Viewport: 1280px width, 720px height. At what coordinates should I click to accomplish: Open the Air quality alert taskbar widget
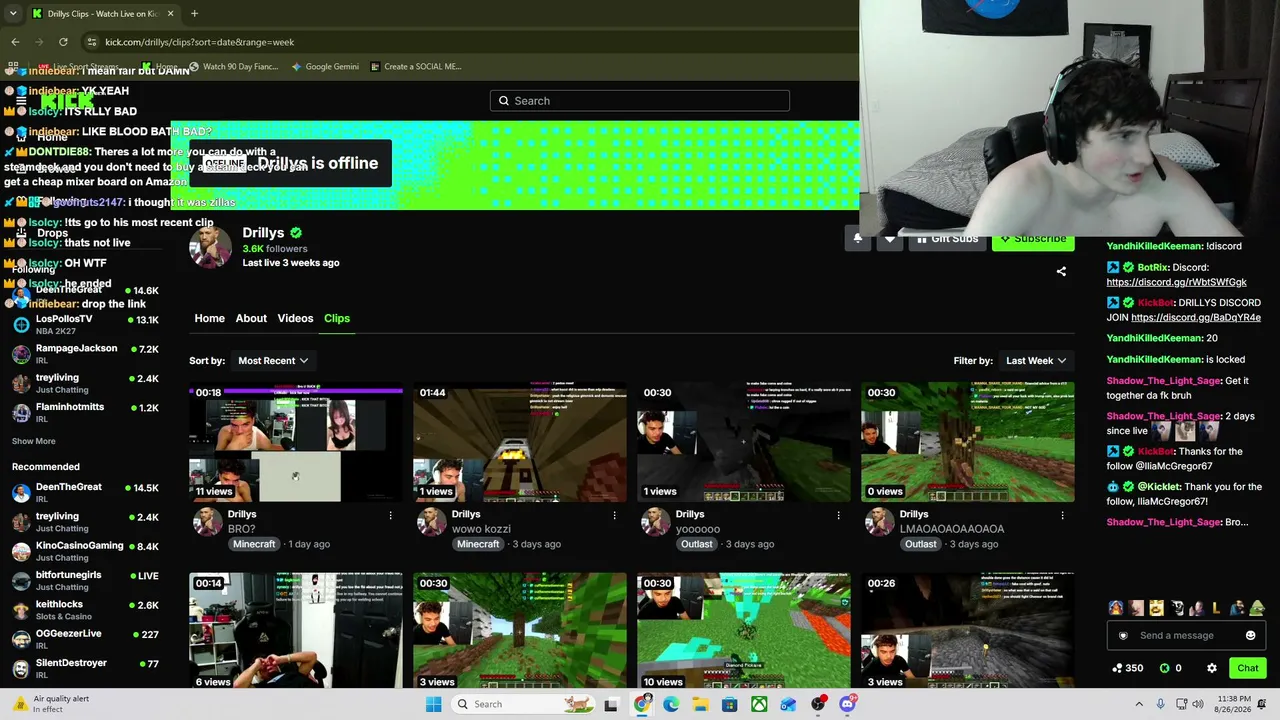coord(52,704)
